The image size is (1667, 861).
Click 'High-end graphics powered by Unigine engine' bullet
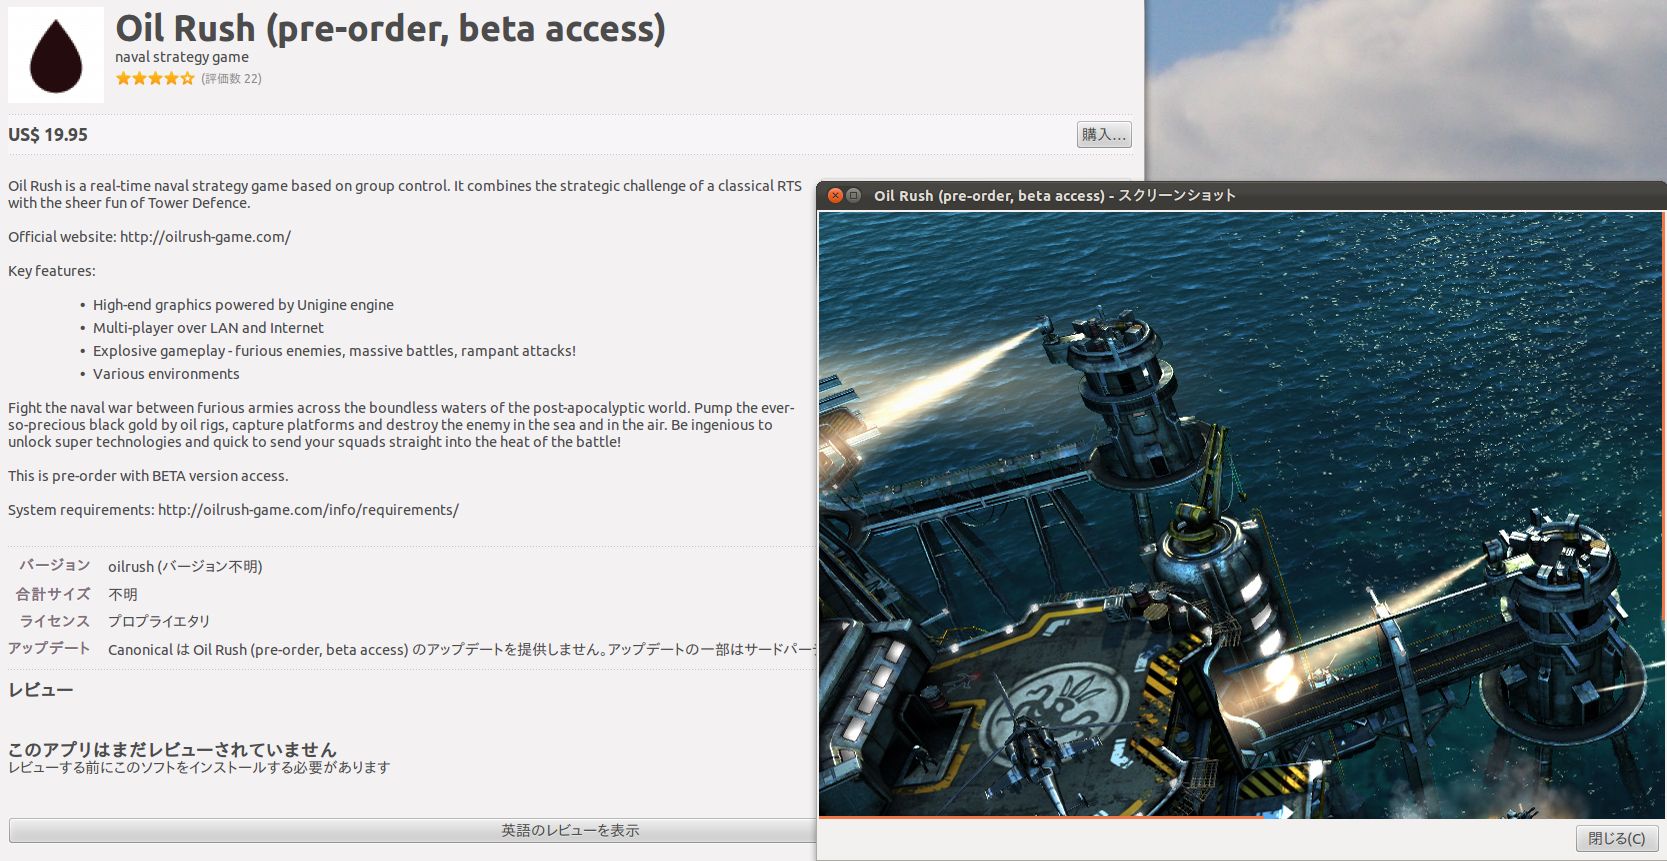coord(243,305)
